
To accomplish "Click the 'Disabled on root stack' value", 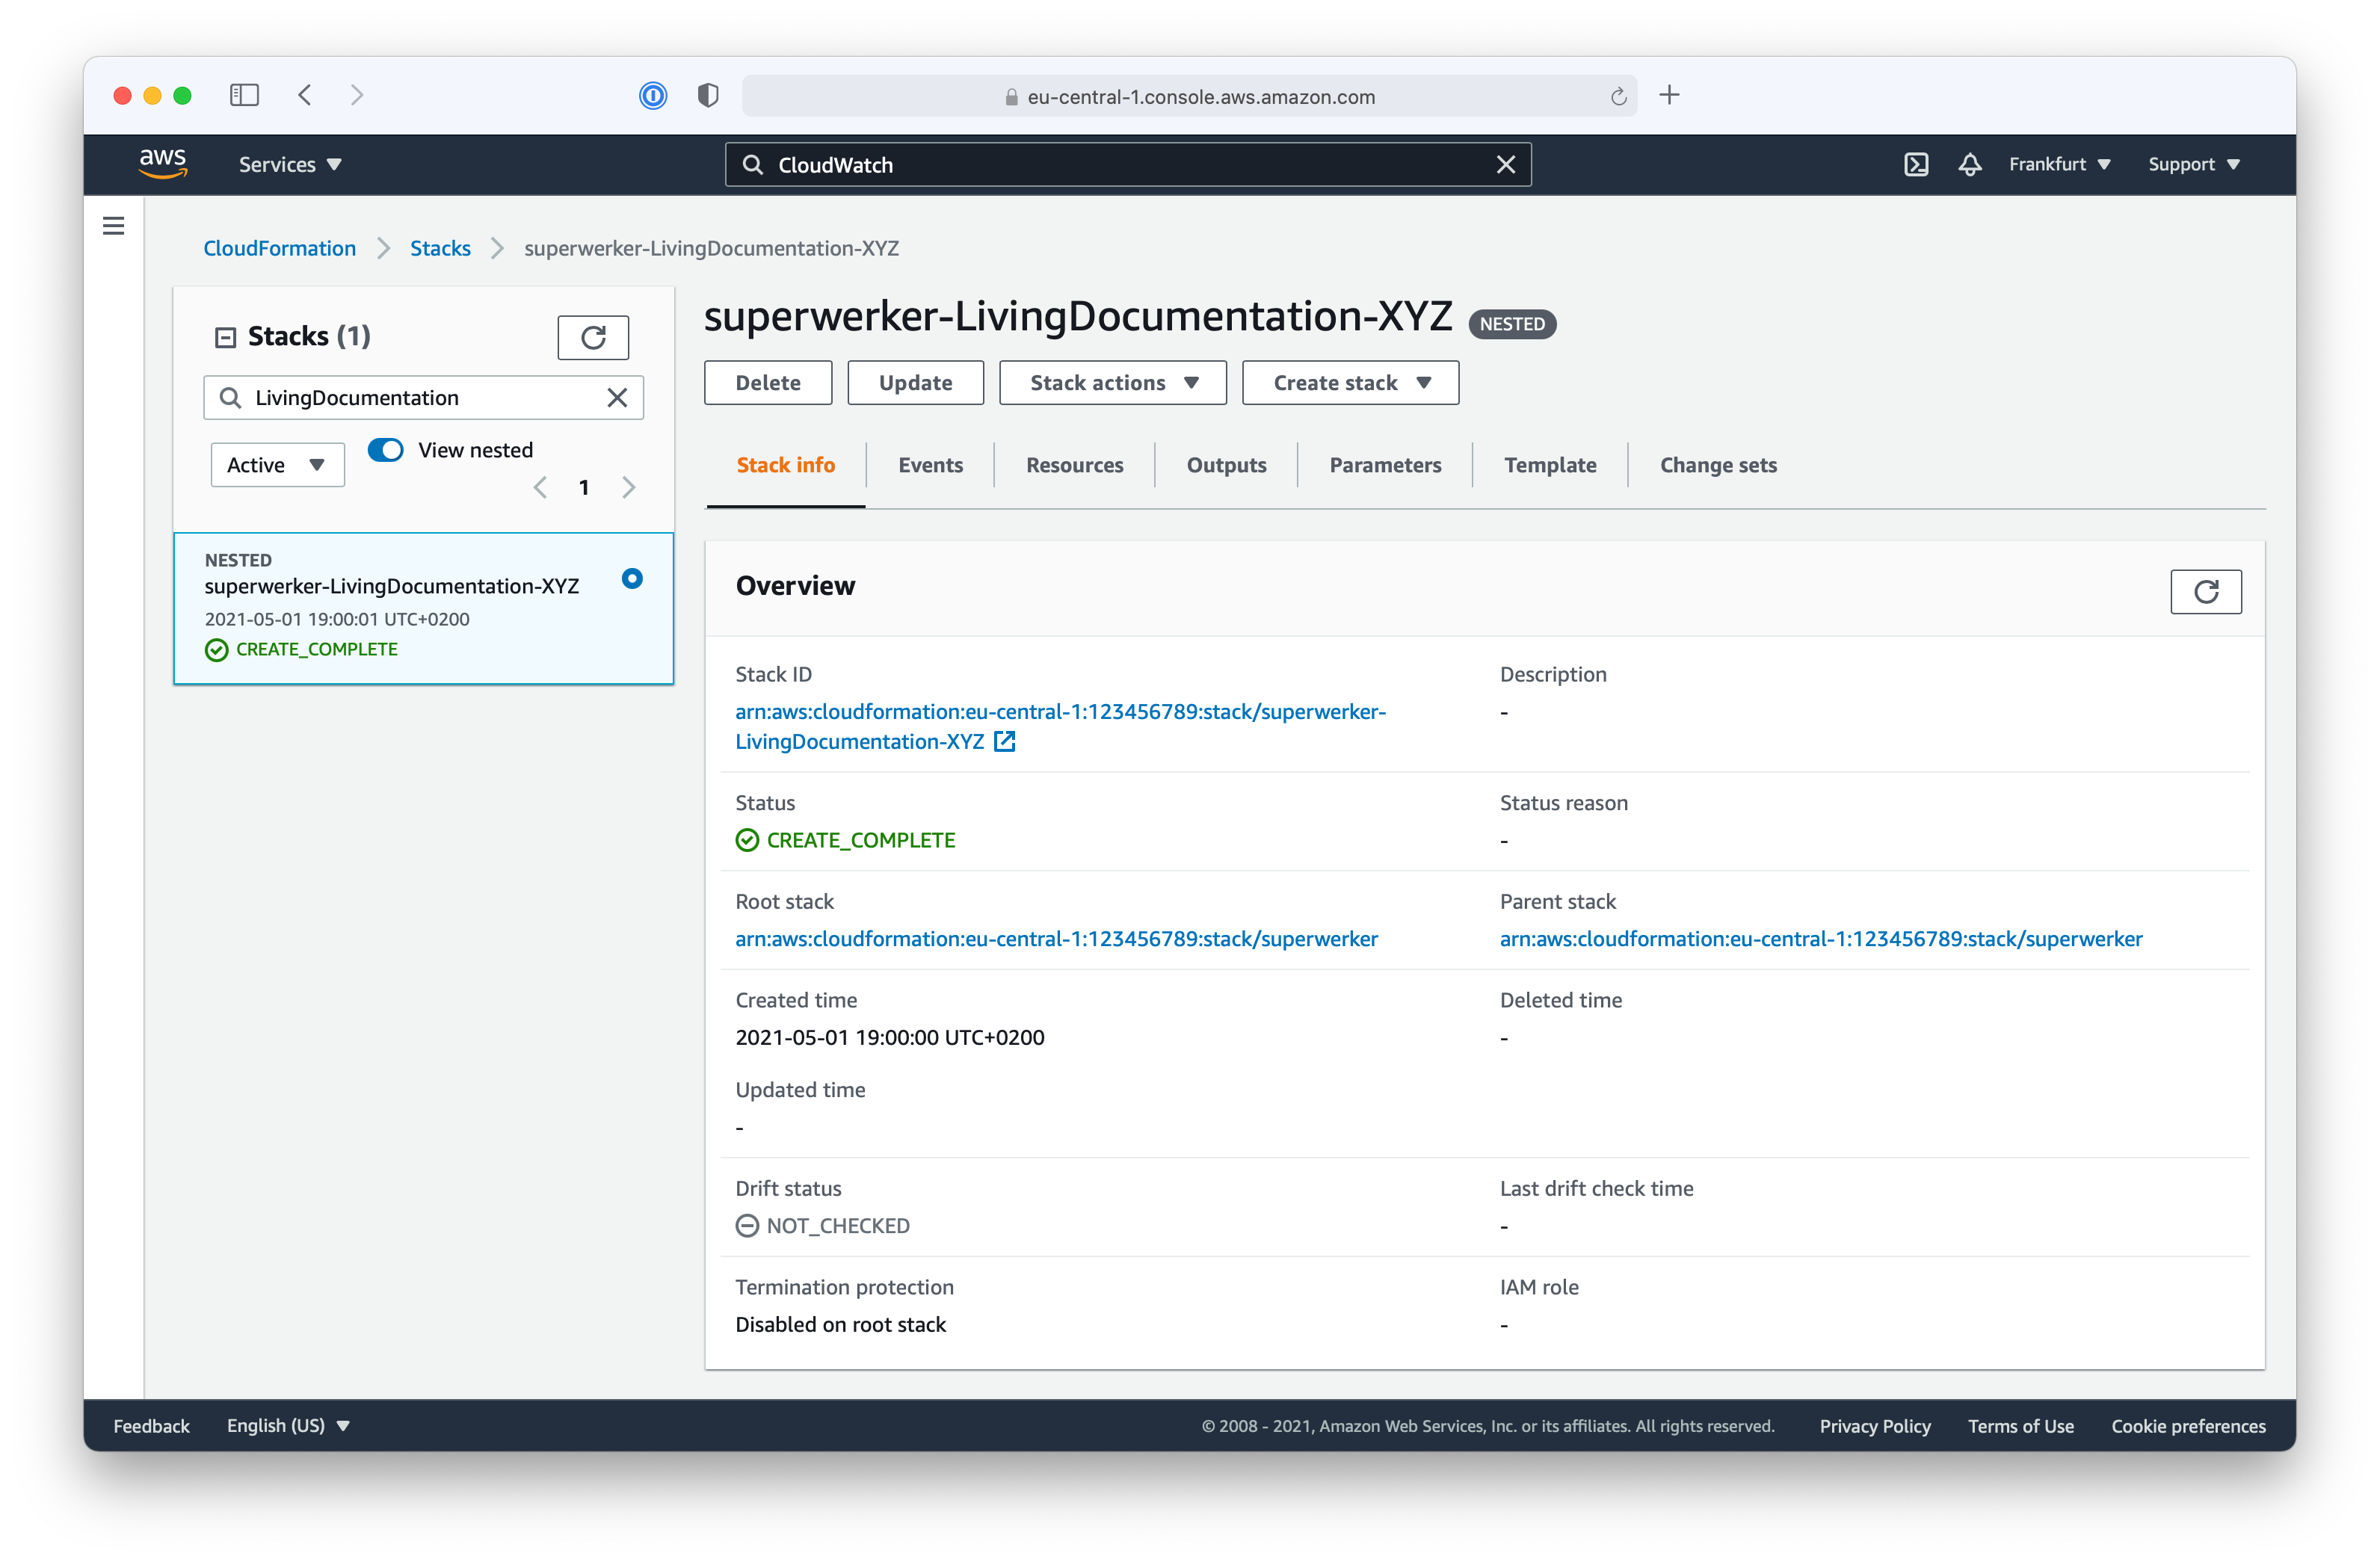I will point(840,1324).
